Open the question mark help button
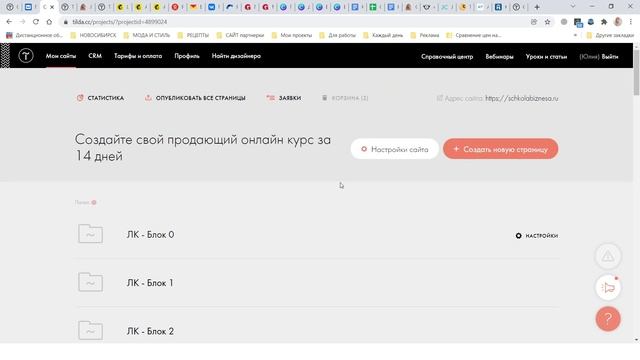 tap(608, 318)
